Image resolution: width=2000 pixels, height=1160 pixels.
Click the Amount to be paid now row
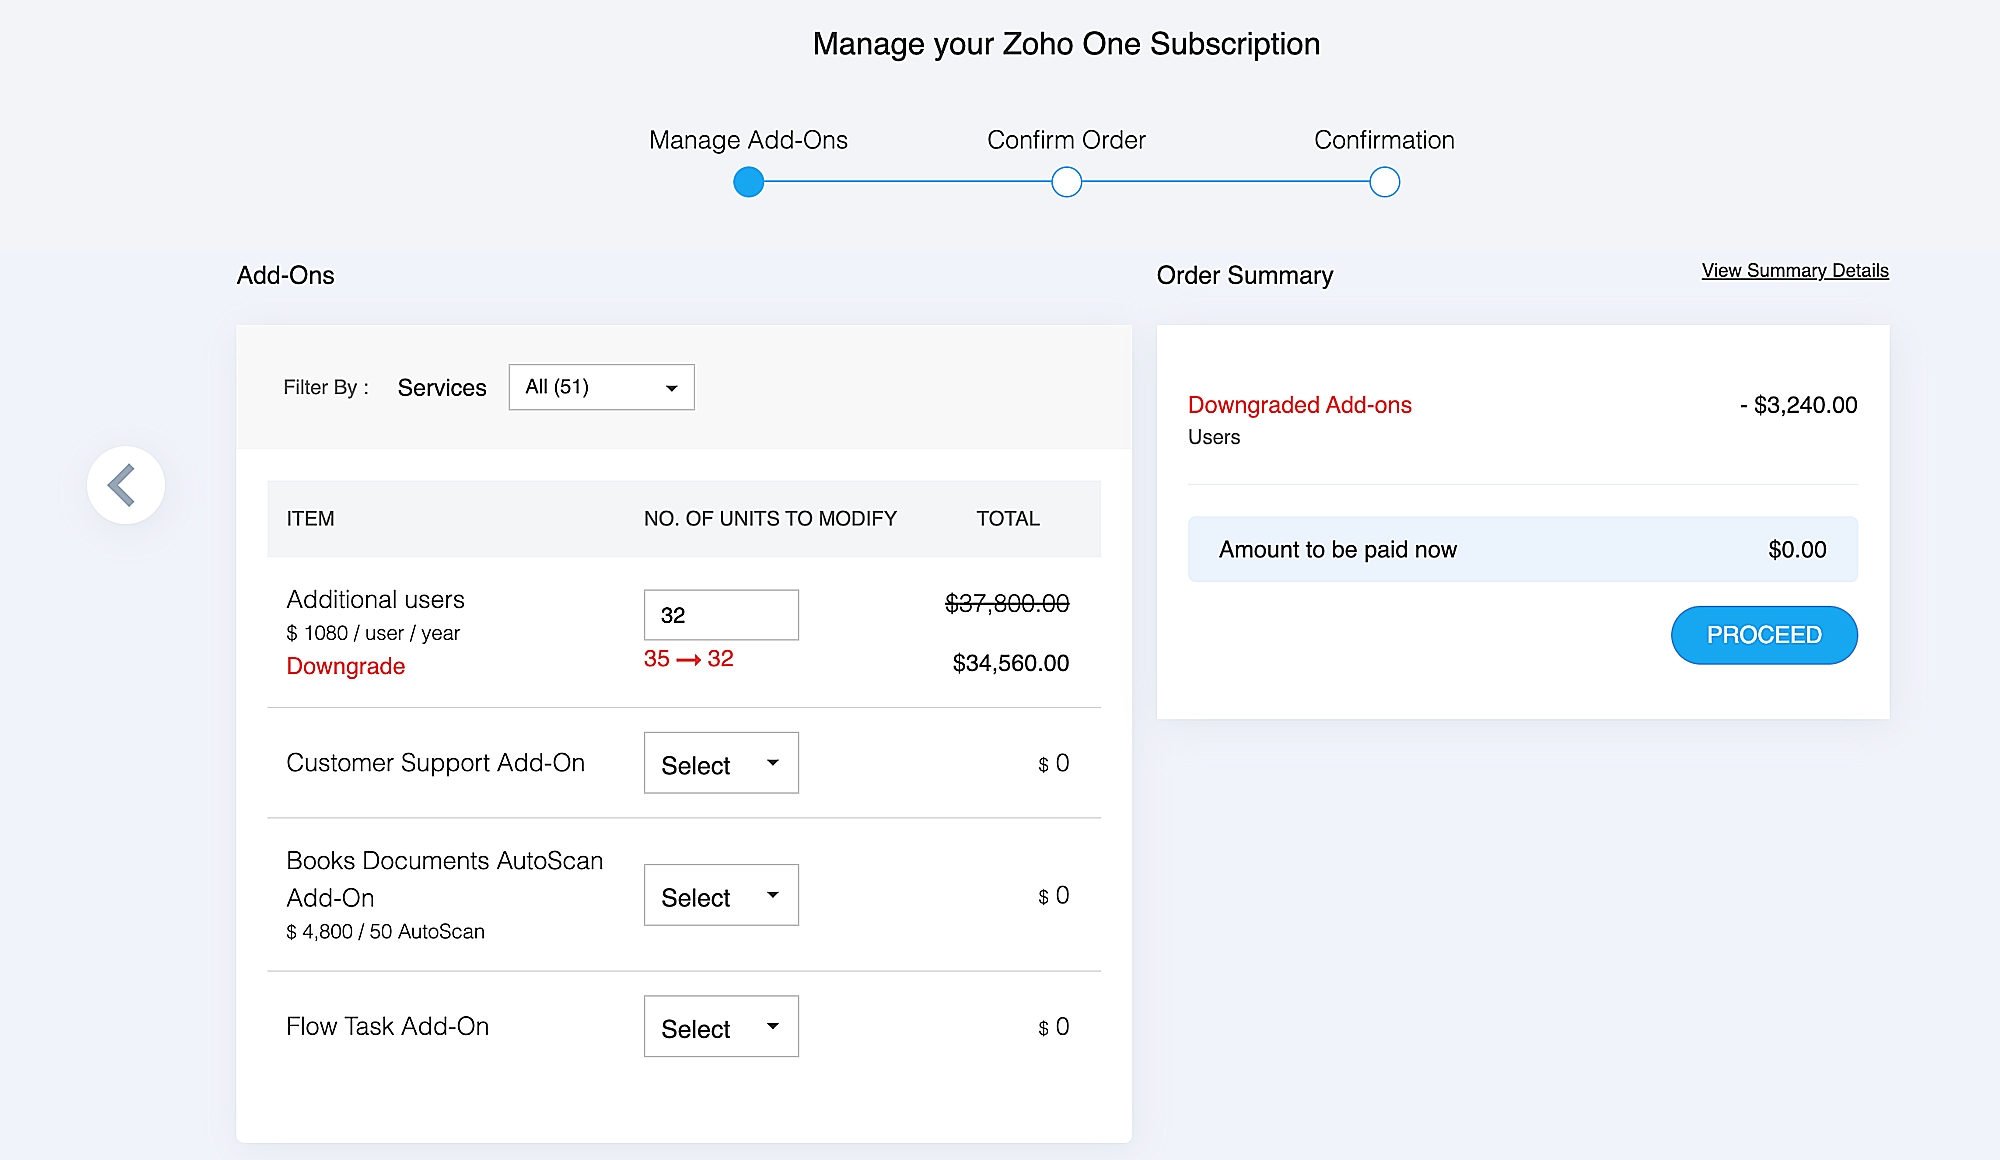(x=1523, y=549)
